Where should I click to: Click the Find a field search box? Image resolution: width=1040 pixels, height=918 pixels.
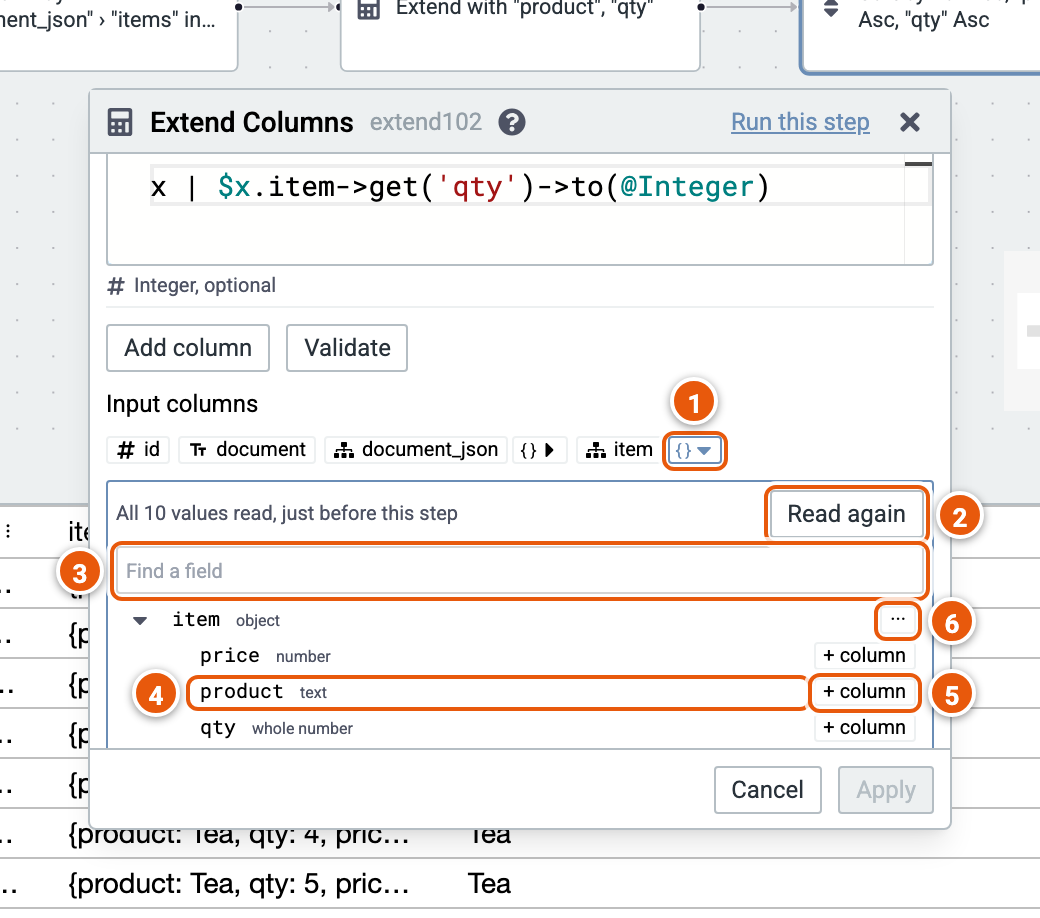pyautogui.click(x=519, y=571)
